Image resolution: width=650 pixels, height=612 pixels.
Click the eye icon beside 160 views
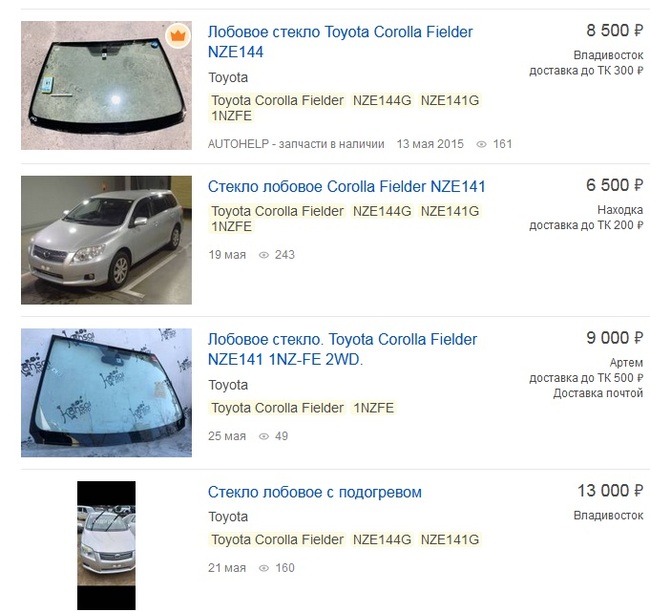[x=264, y=569]
